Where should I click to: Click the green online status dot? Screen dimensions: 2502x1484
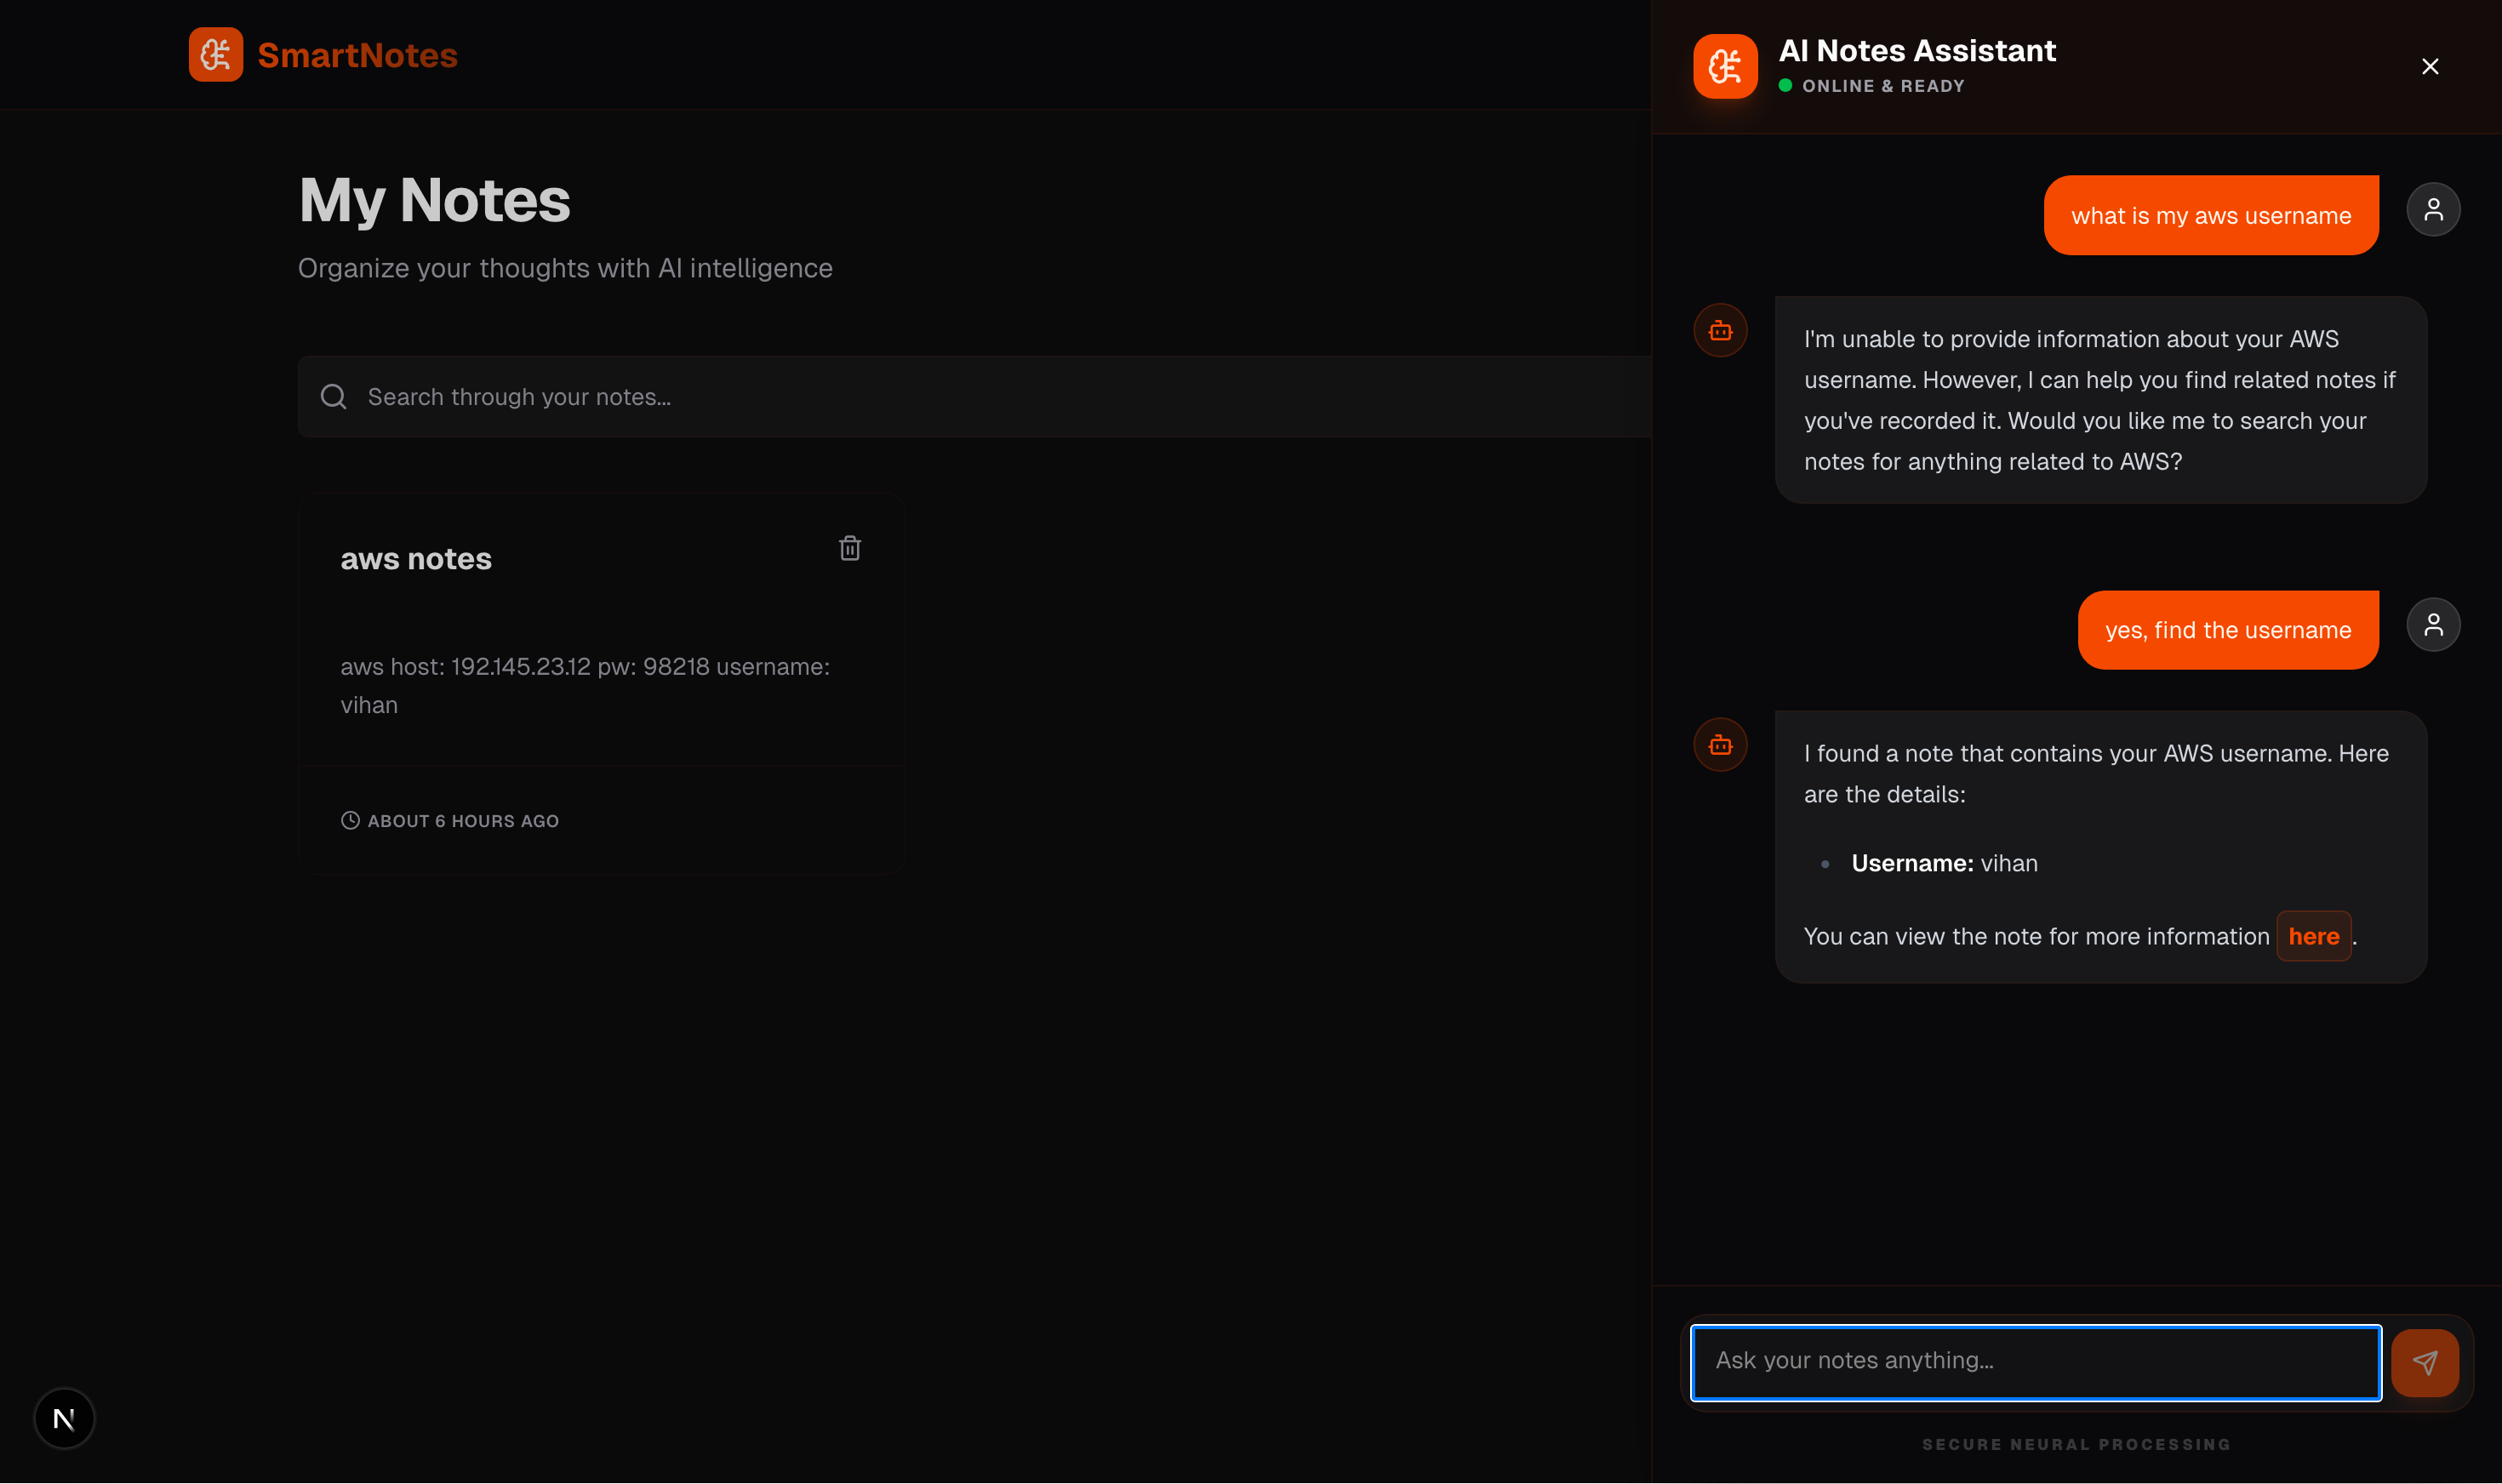pyautogui.click(x=1785, y=86)
